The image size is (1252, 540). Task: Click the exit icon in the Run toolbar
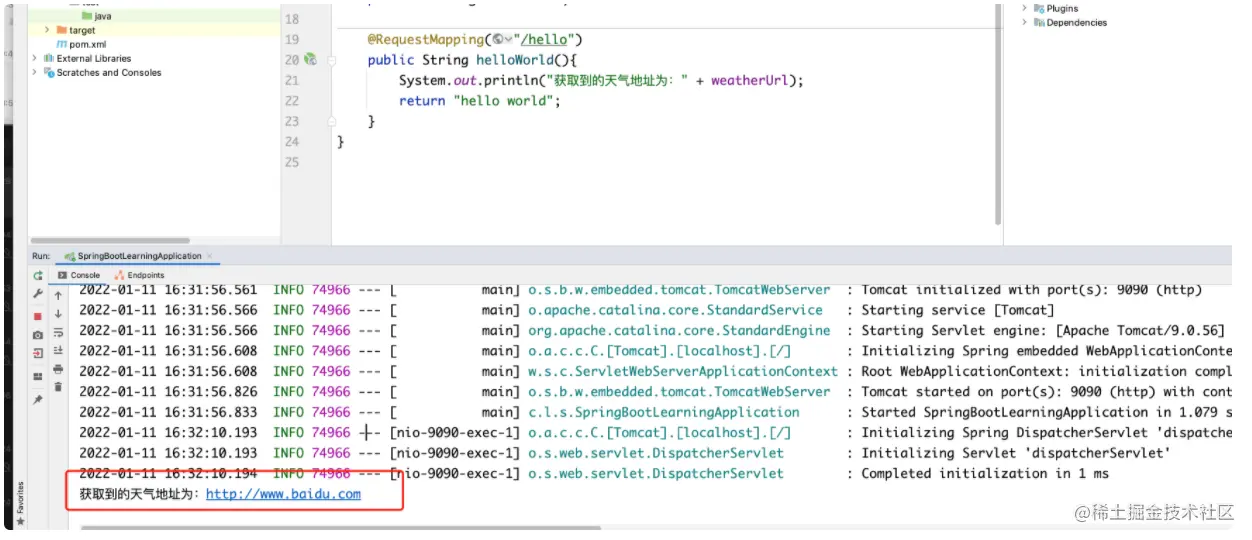pyautogui.click(x=38, y=354)
